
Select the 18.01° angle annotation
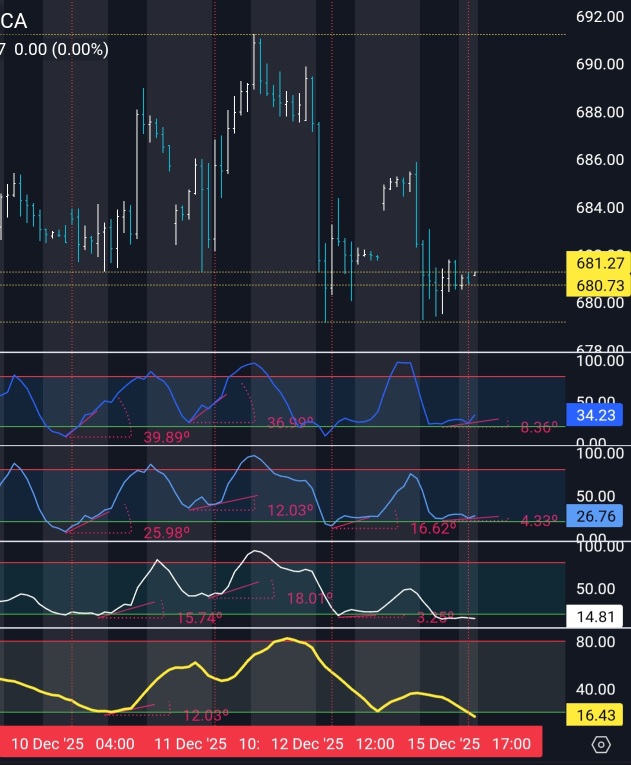[x=310, y=598]
